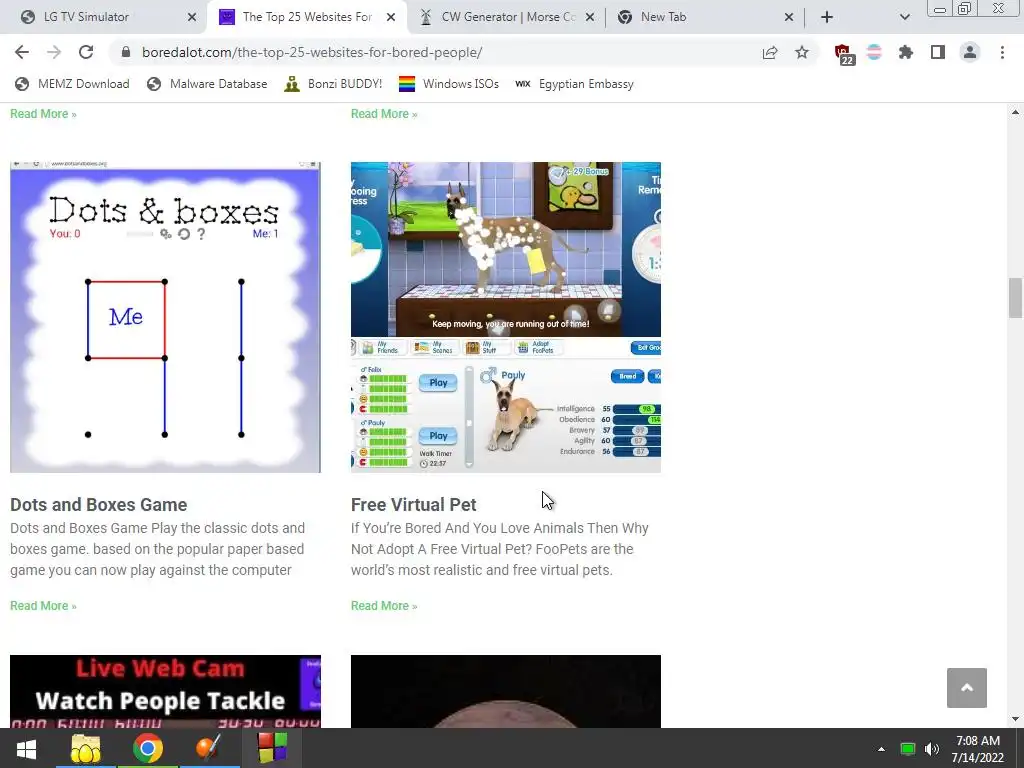Open the taskbar clock and date
1024x768 pixels.
978,749
